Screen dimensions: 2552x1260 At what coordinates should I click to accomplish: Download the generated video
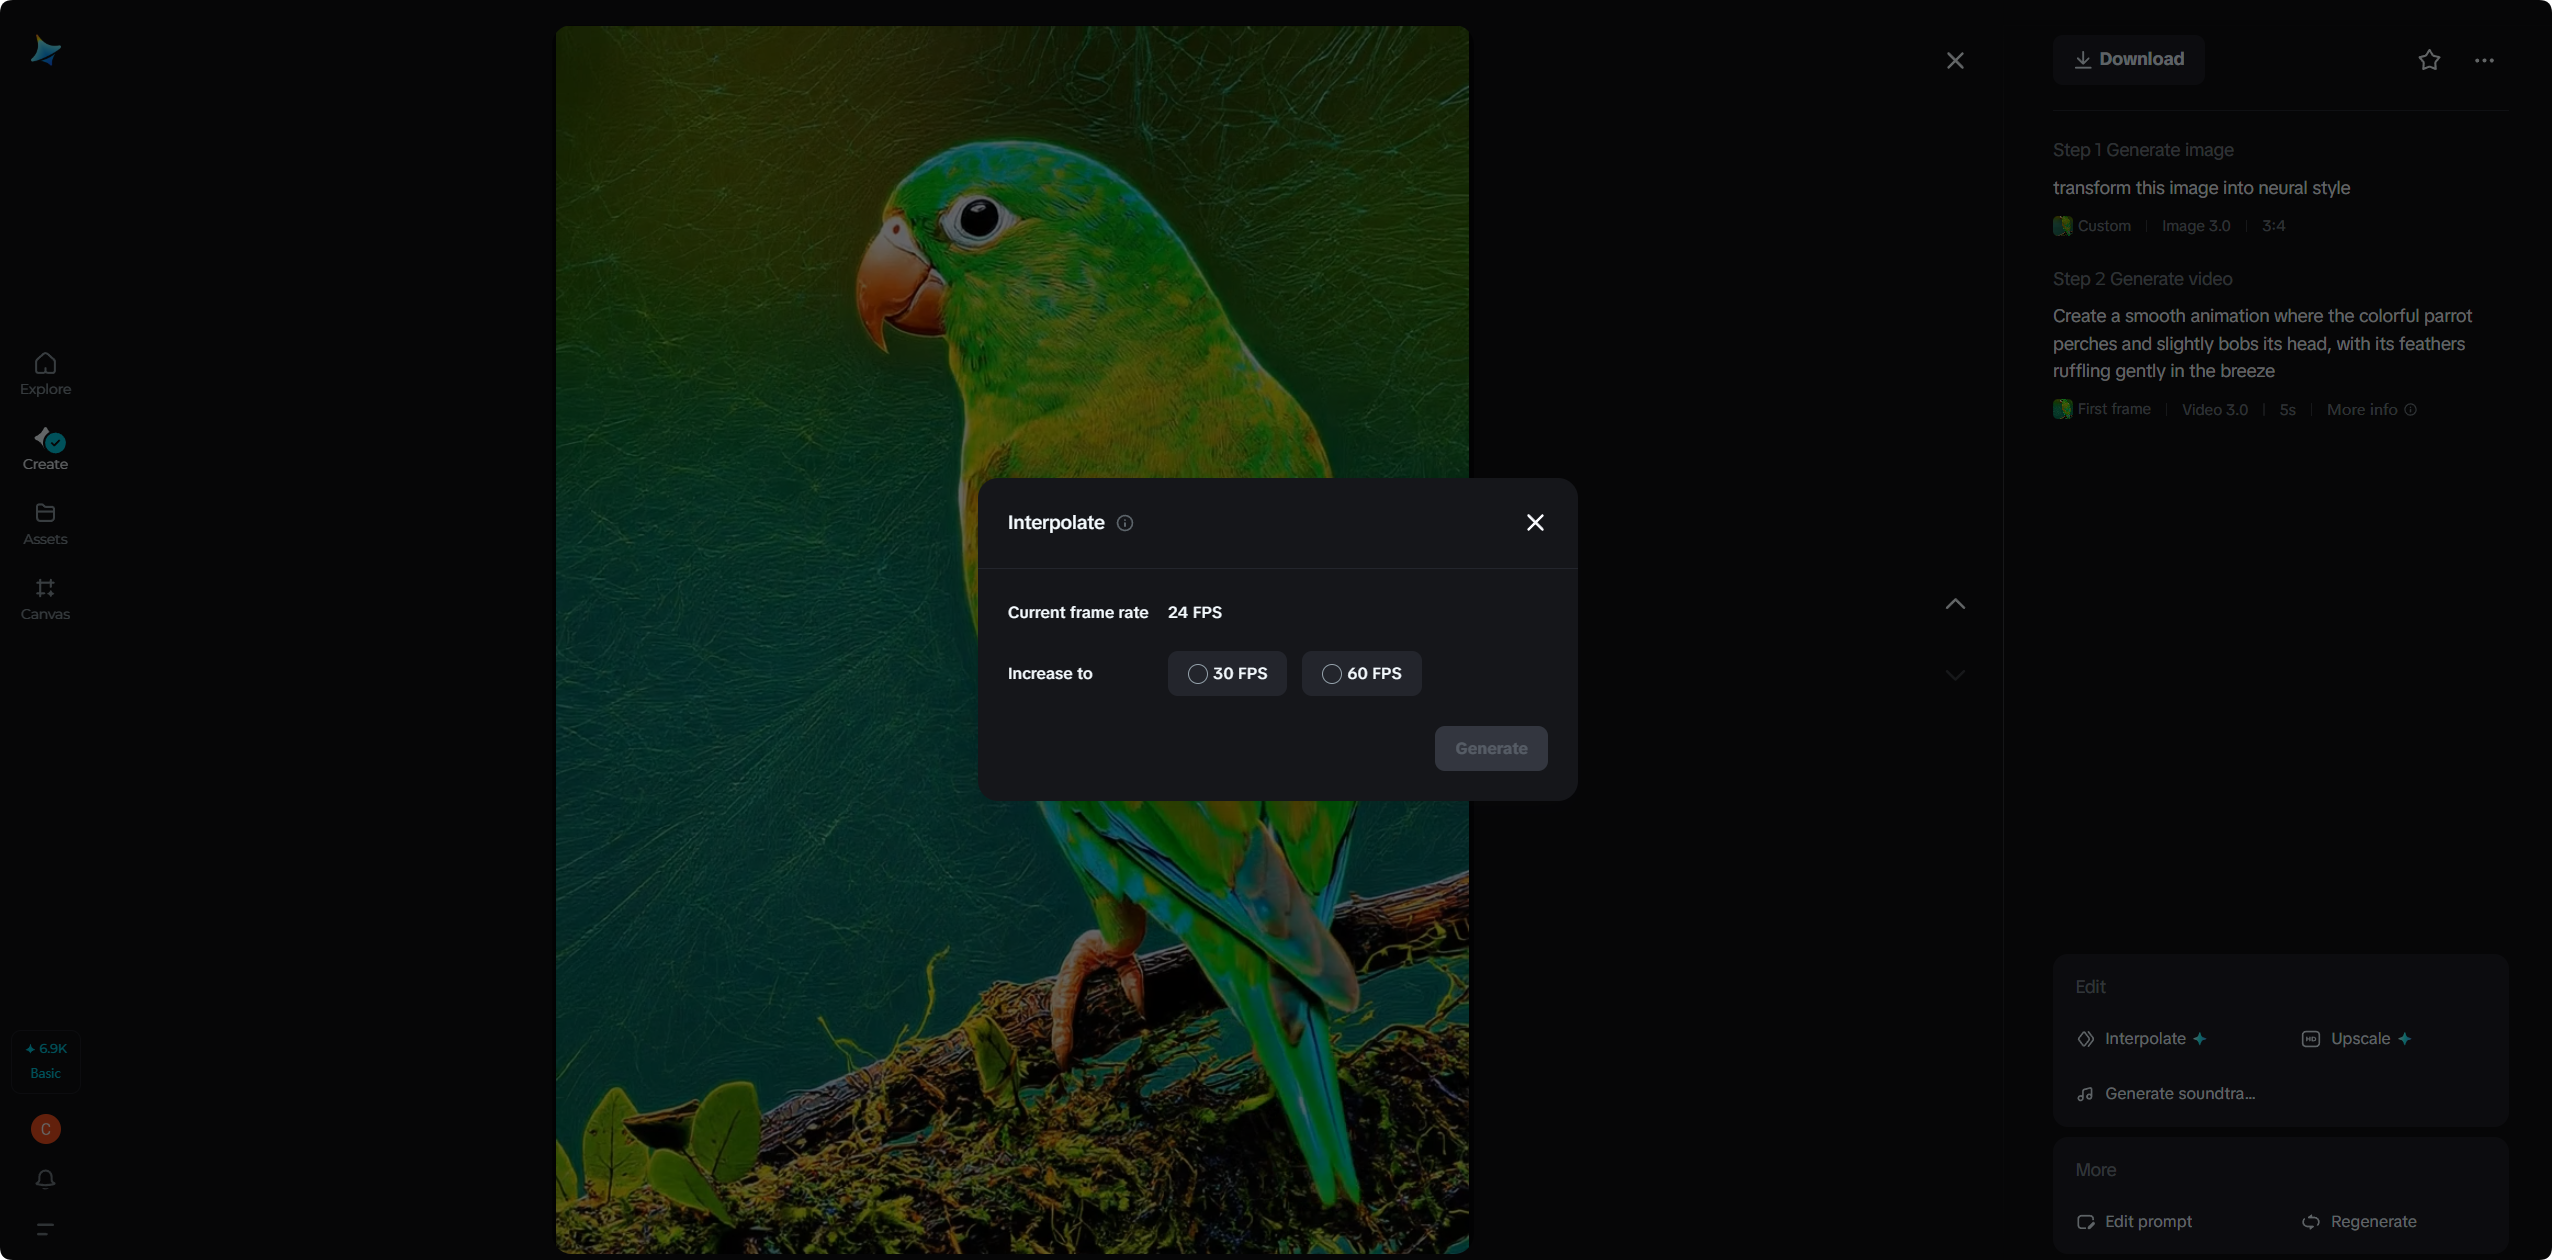(2129, 60)
